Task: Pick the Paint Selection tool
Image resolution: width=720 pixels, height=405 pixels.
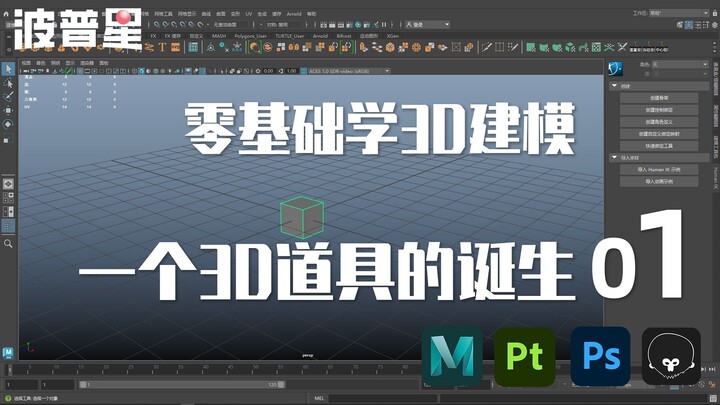Action: click(x=8, y=96)
